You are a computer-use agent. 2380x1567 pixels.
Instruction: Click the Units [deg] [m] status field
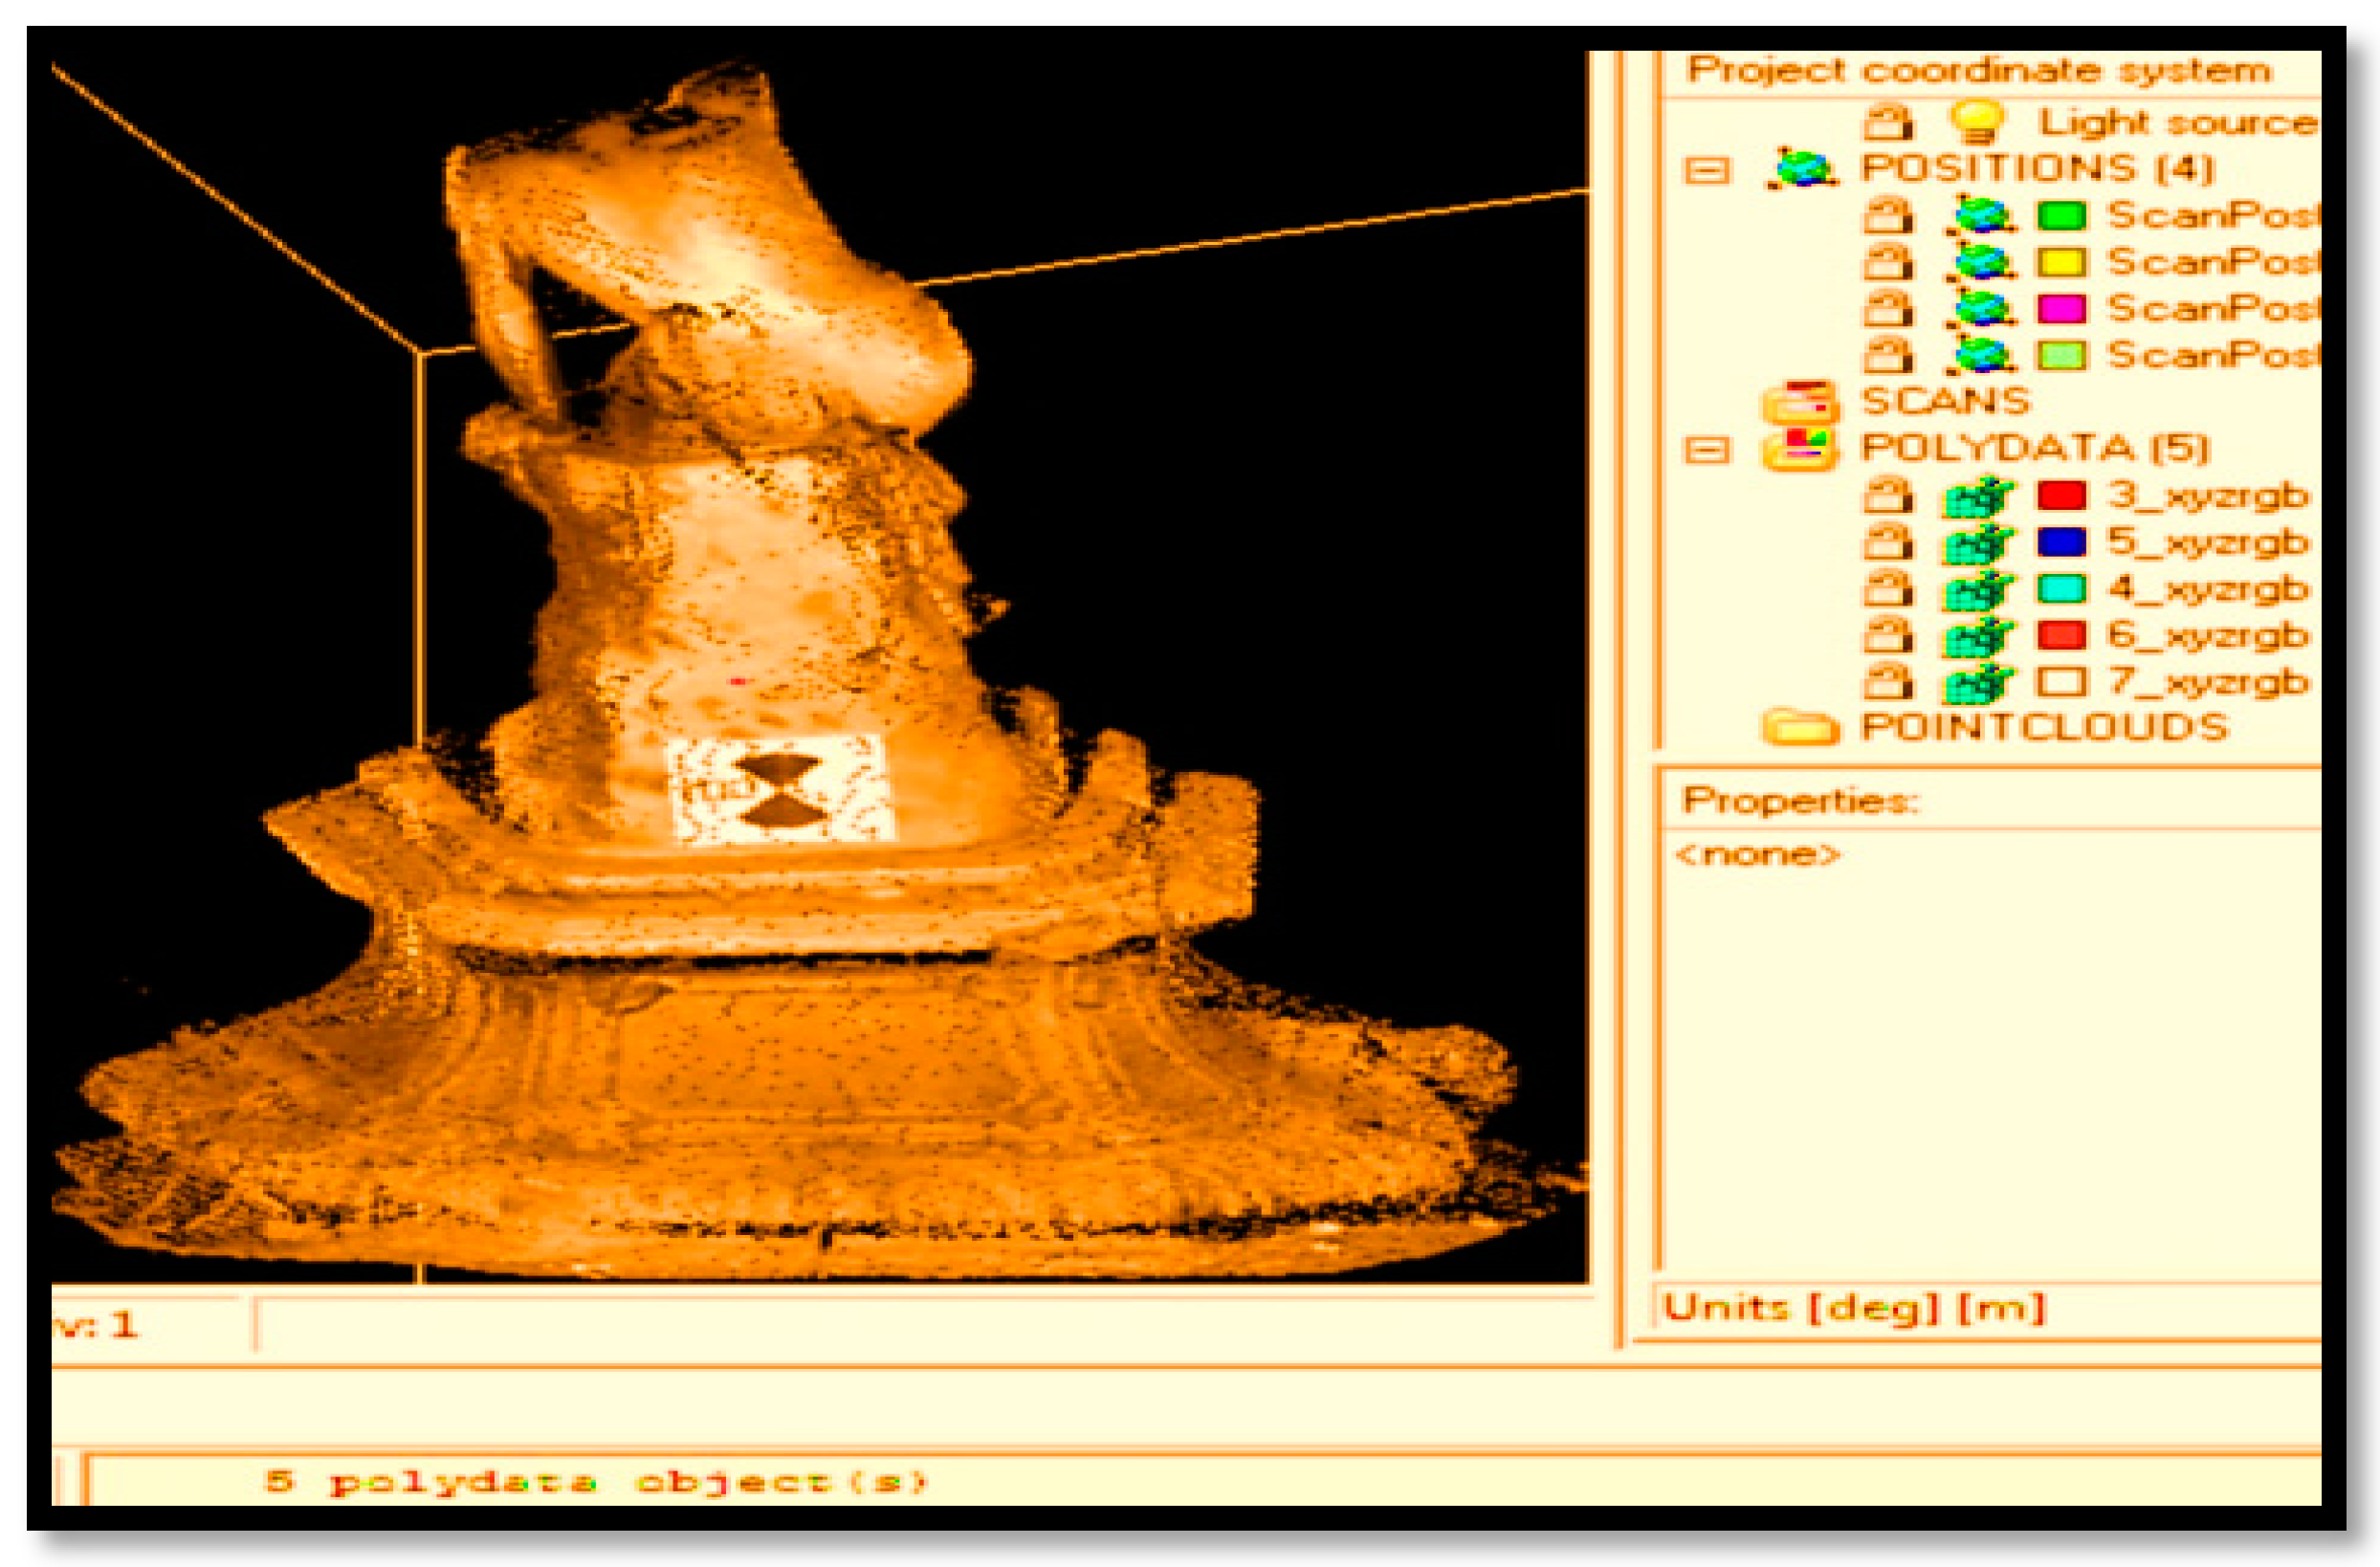pos(1853,1308)
